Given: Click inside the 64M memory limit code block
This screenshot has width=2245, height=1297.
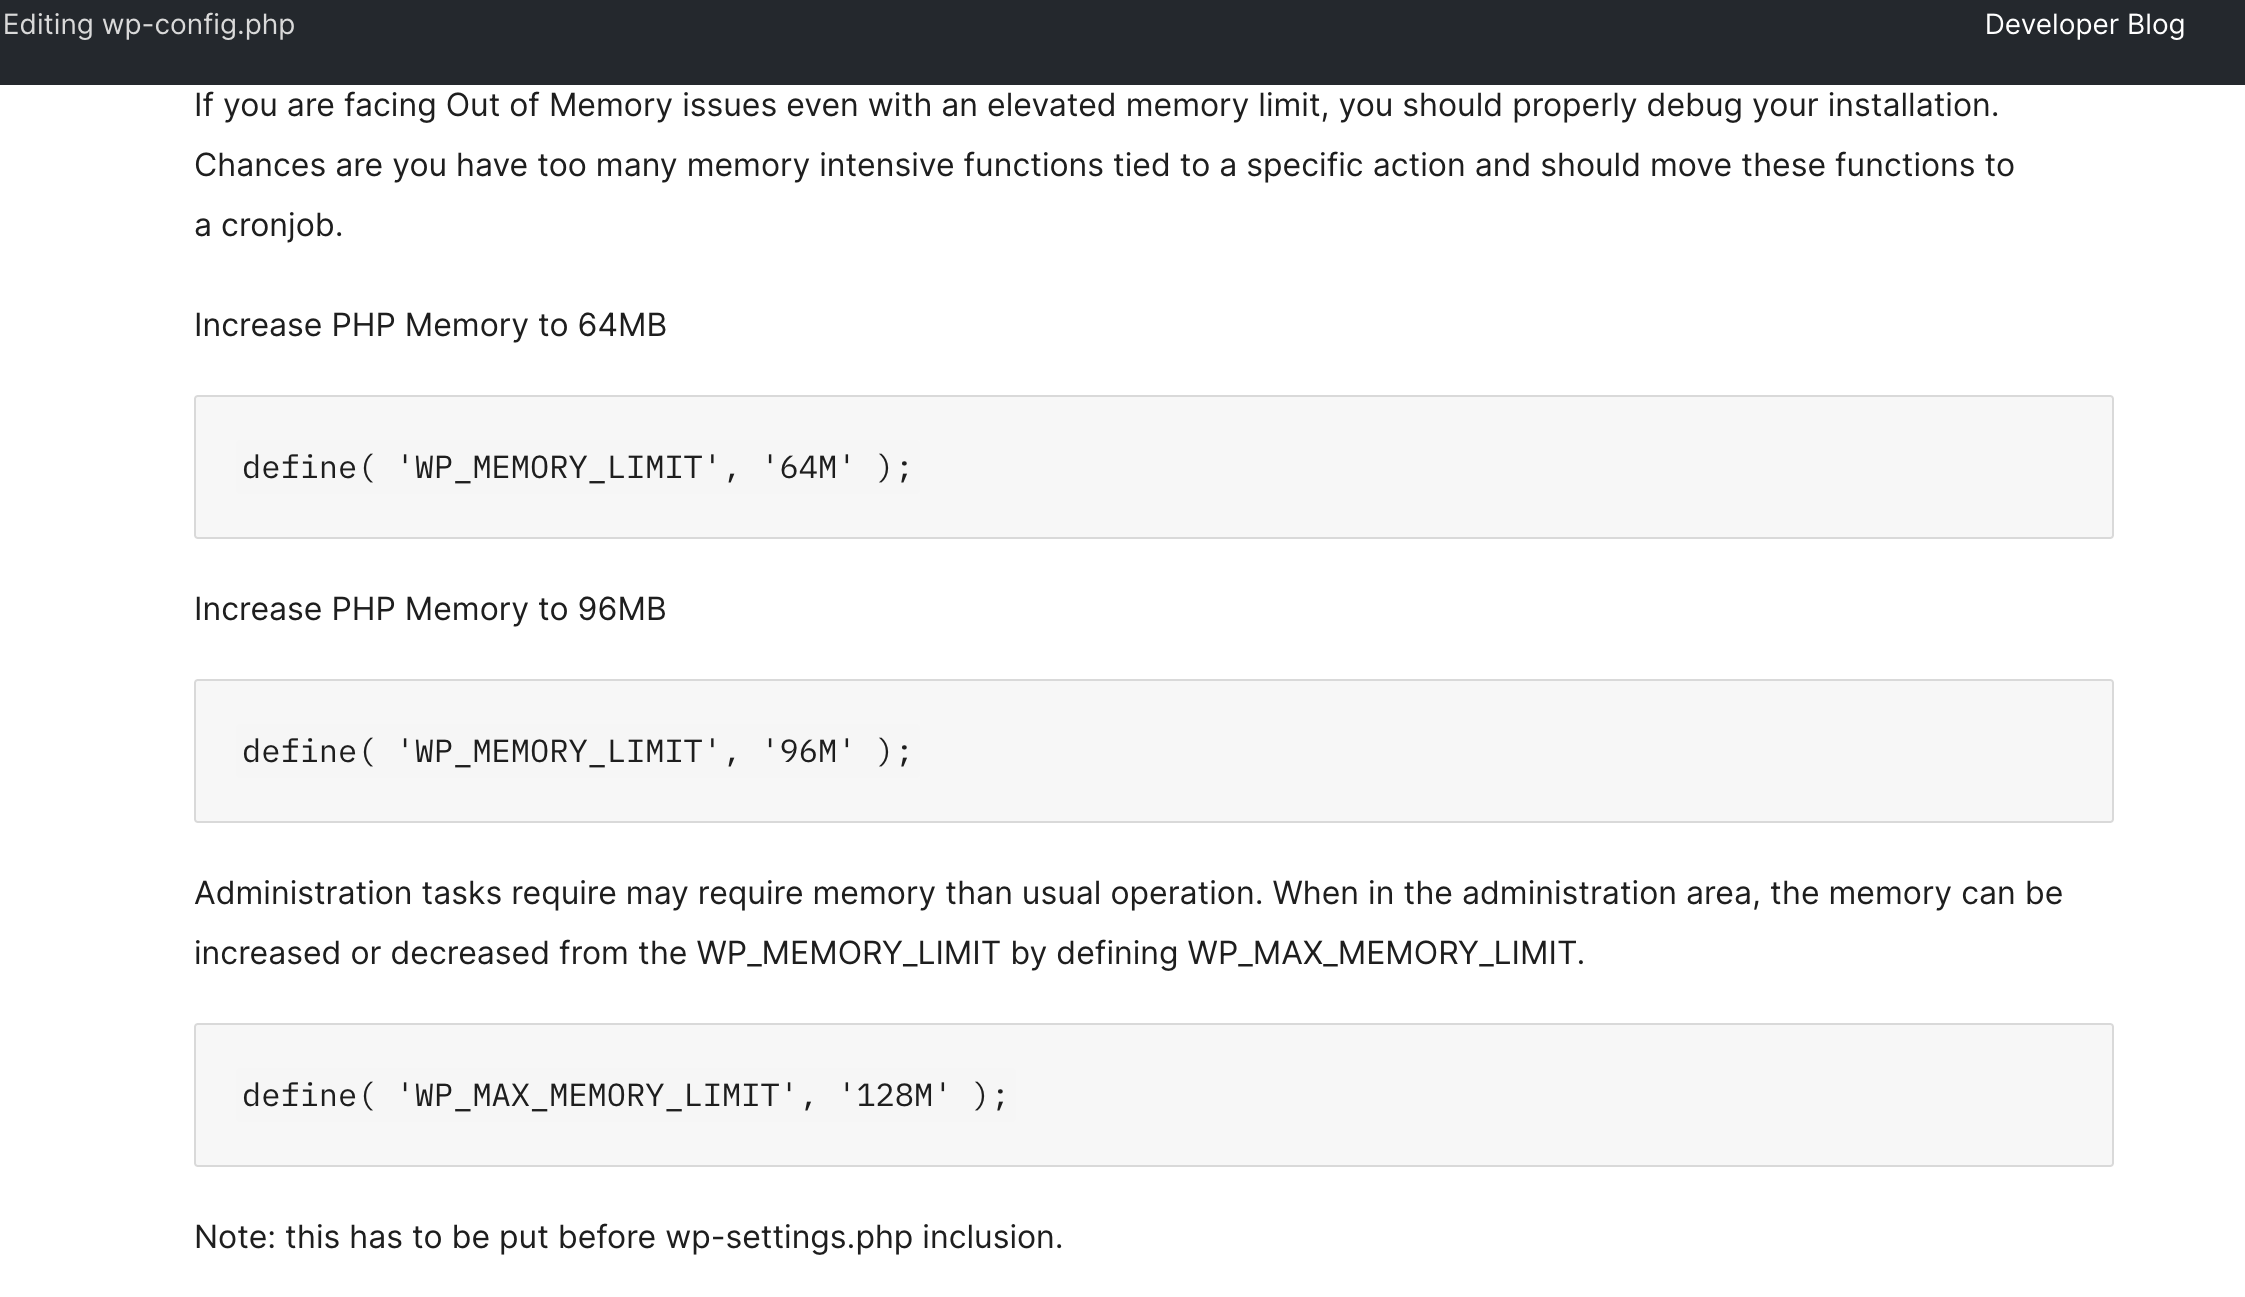Looking at the screenshot, I should (1400, 467).
